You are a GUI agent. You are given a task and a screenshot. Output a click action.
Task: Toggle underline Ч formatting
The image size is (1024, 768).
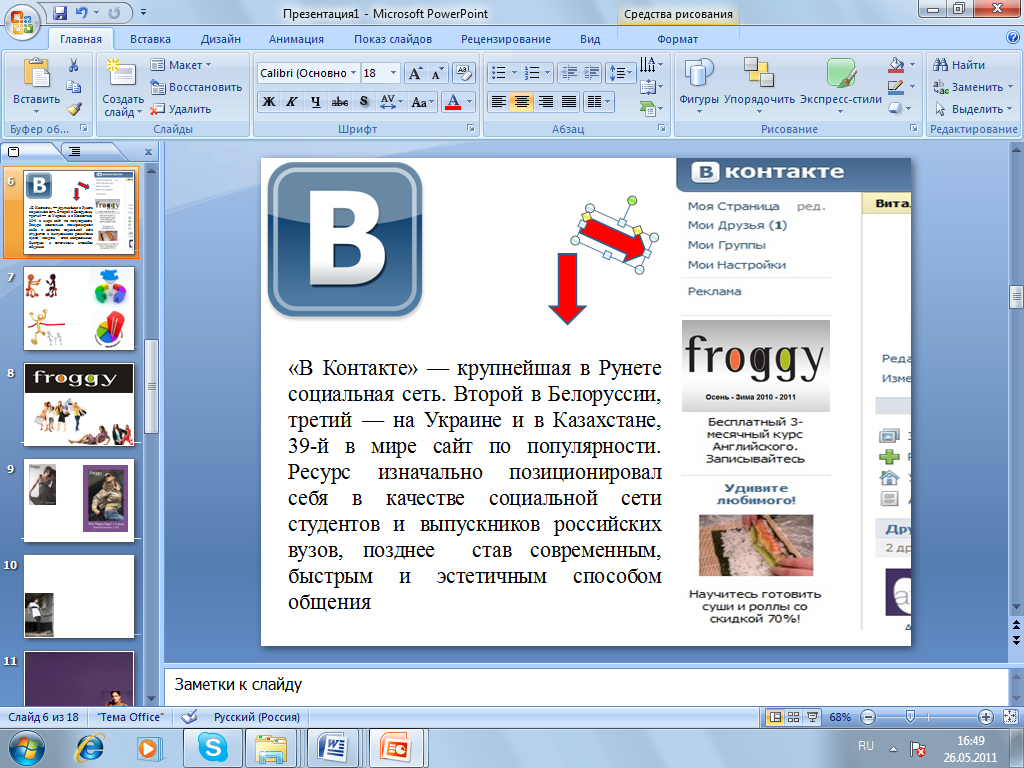[315, 102]
